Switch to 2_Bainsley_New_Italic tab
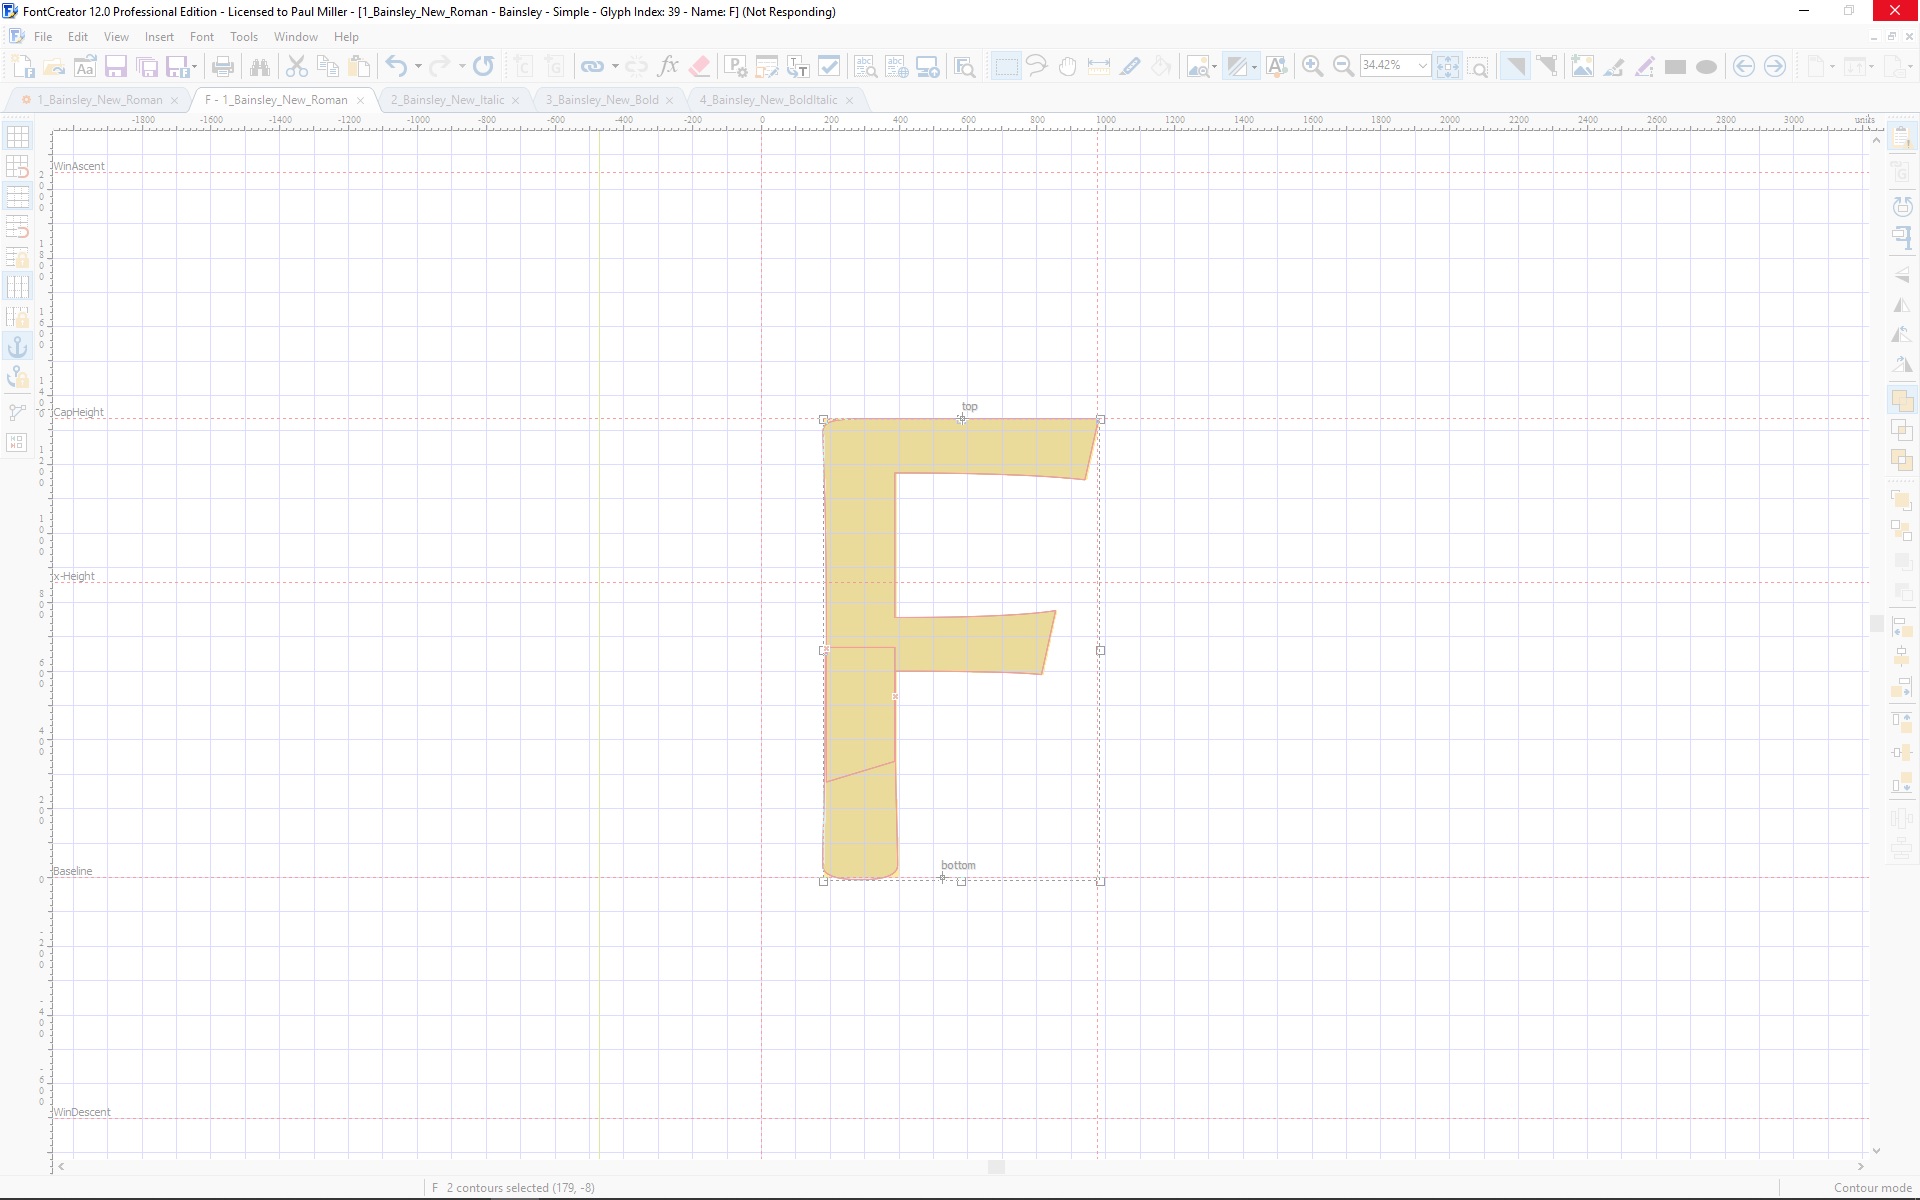1920x1200 pixels. [447, 100]
